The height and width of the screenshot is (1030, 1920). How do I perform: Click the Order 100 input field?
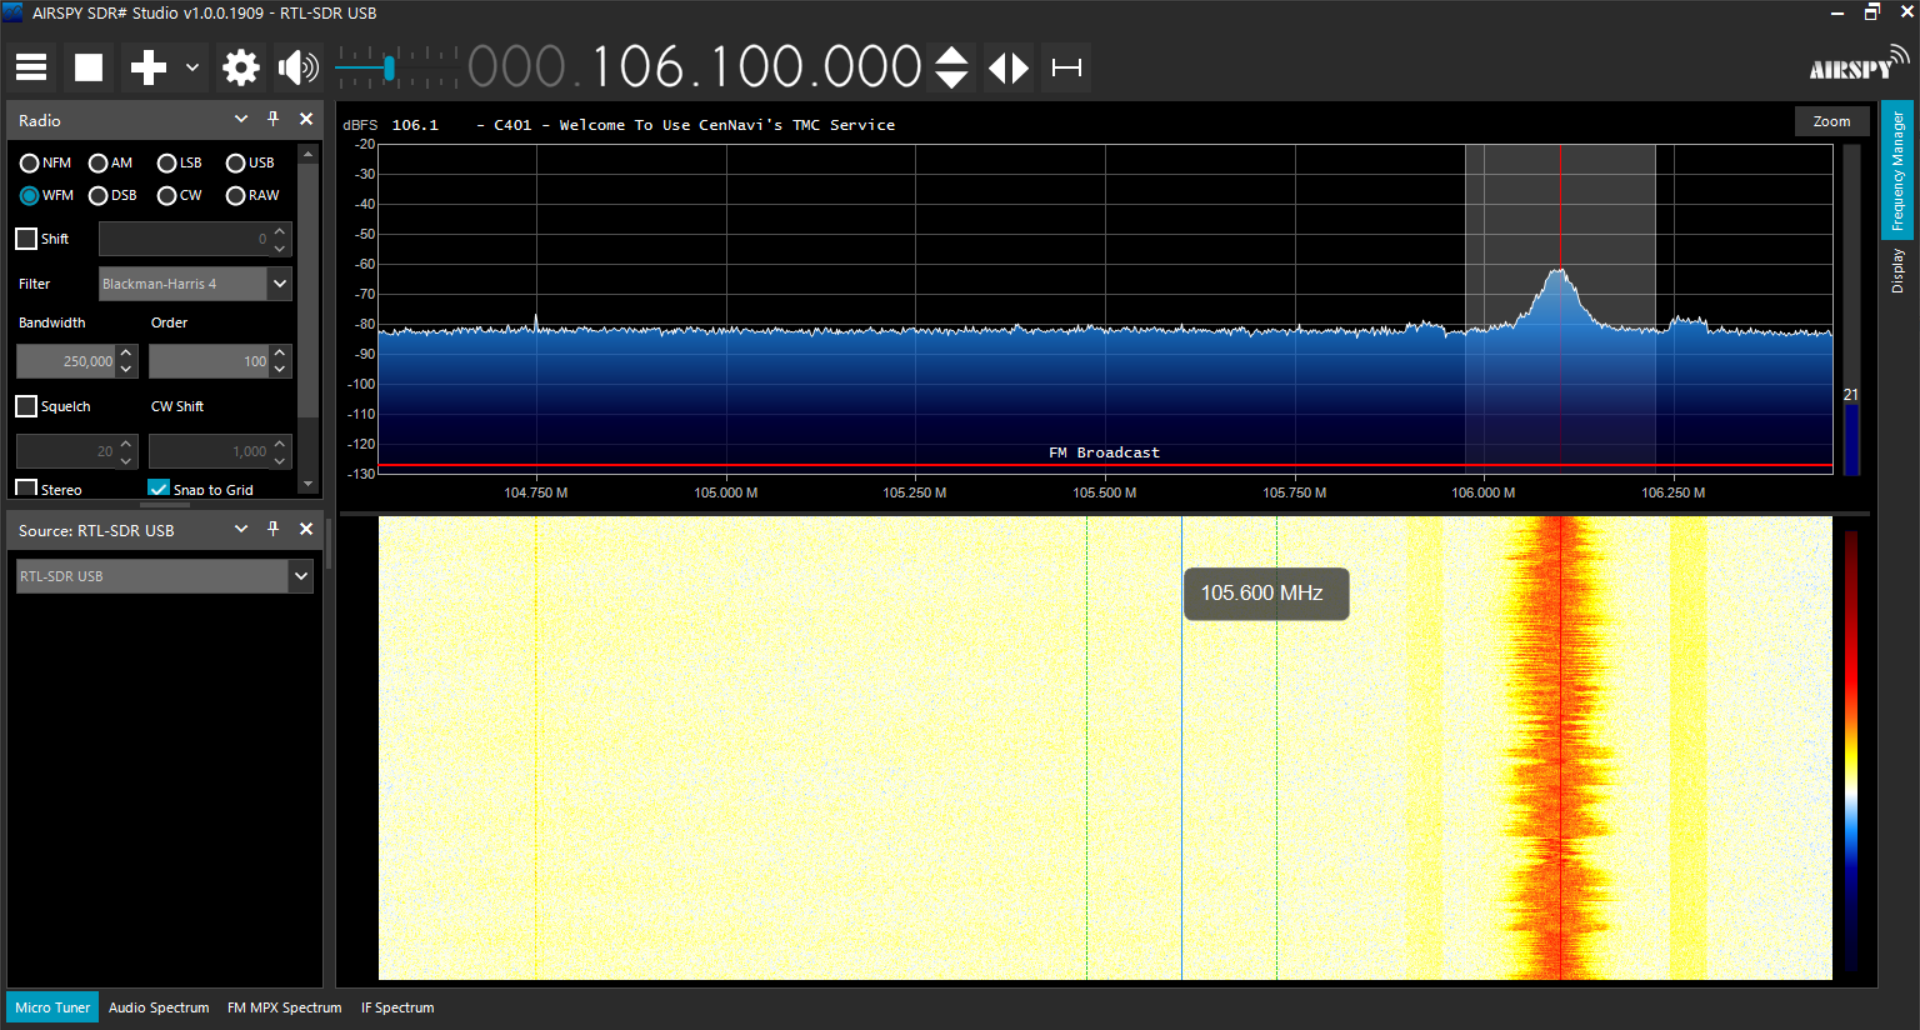pyautogui.click(x=209, y=361)
